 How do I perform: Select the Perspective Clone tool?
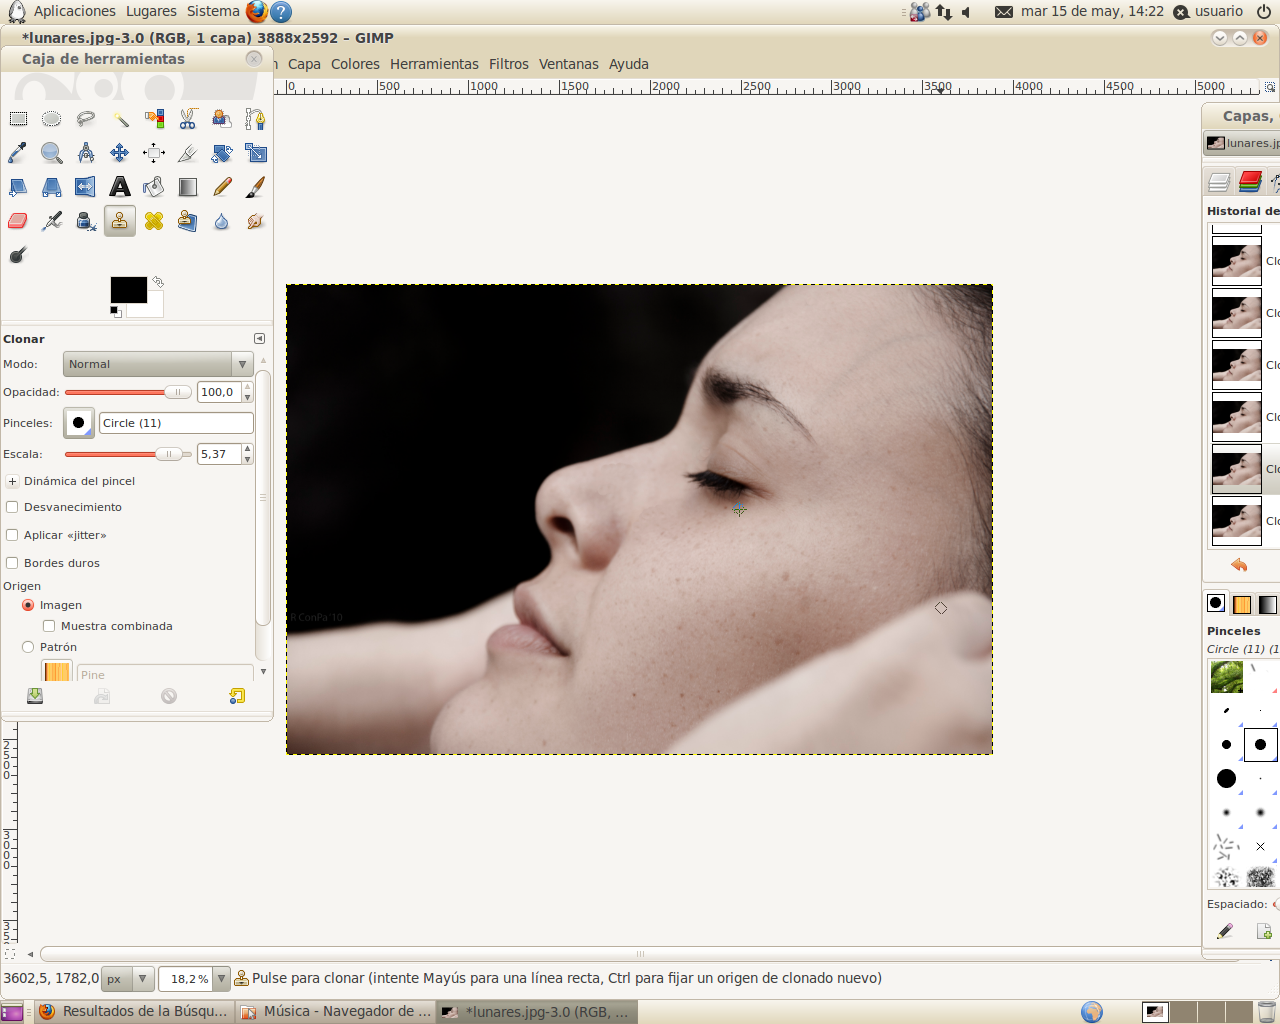(188, 221)
